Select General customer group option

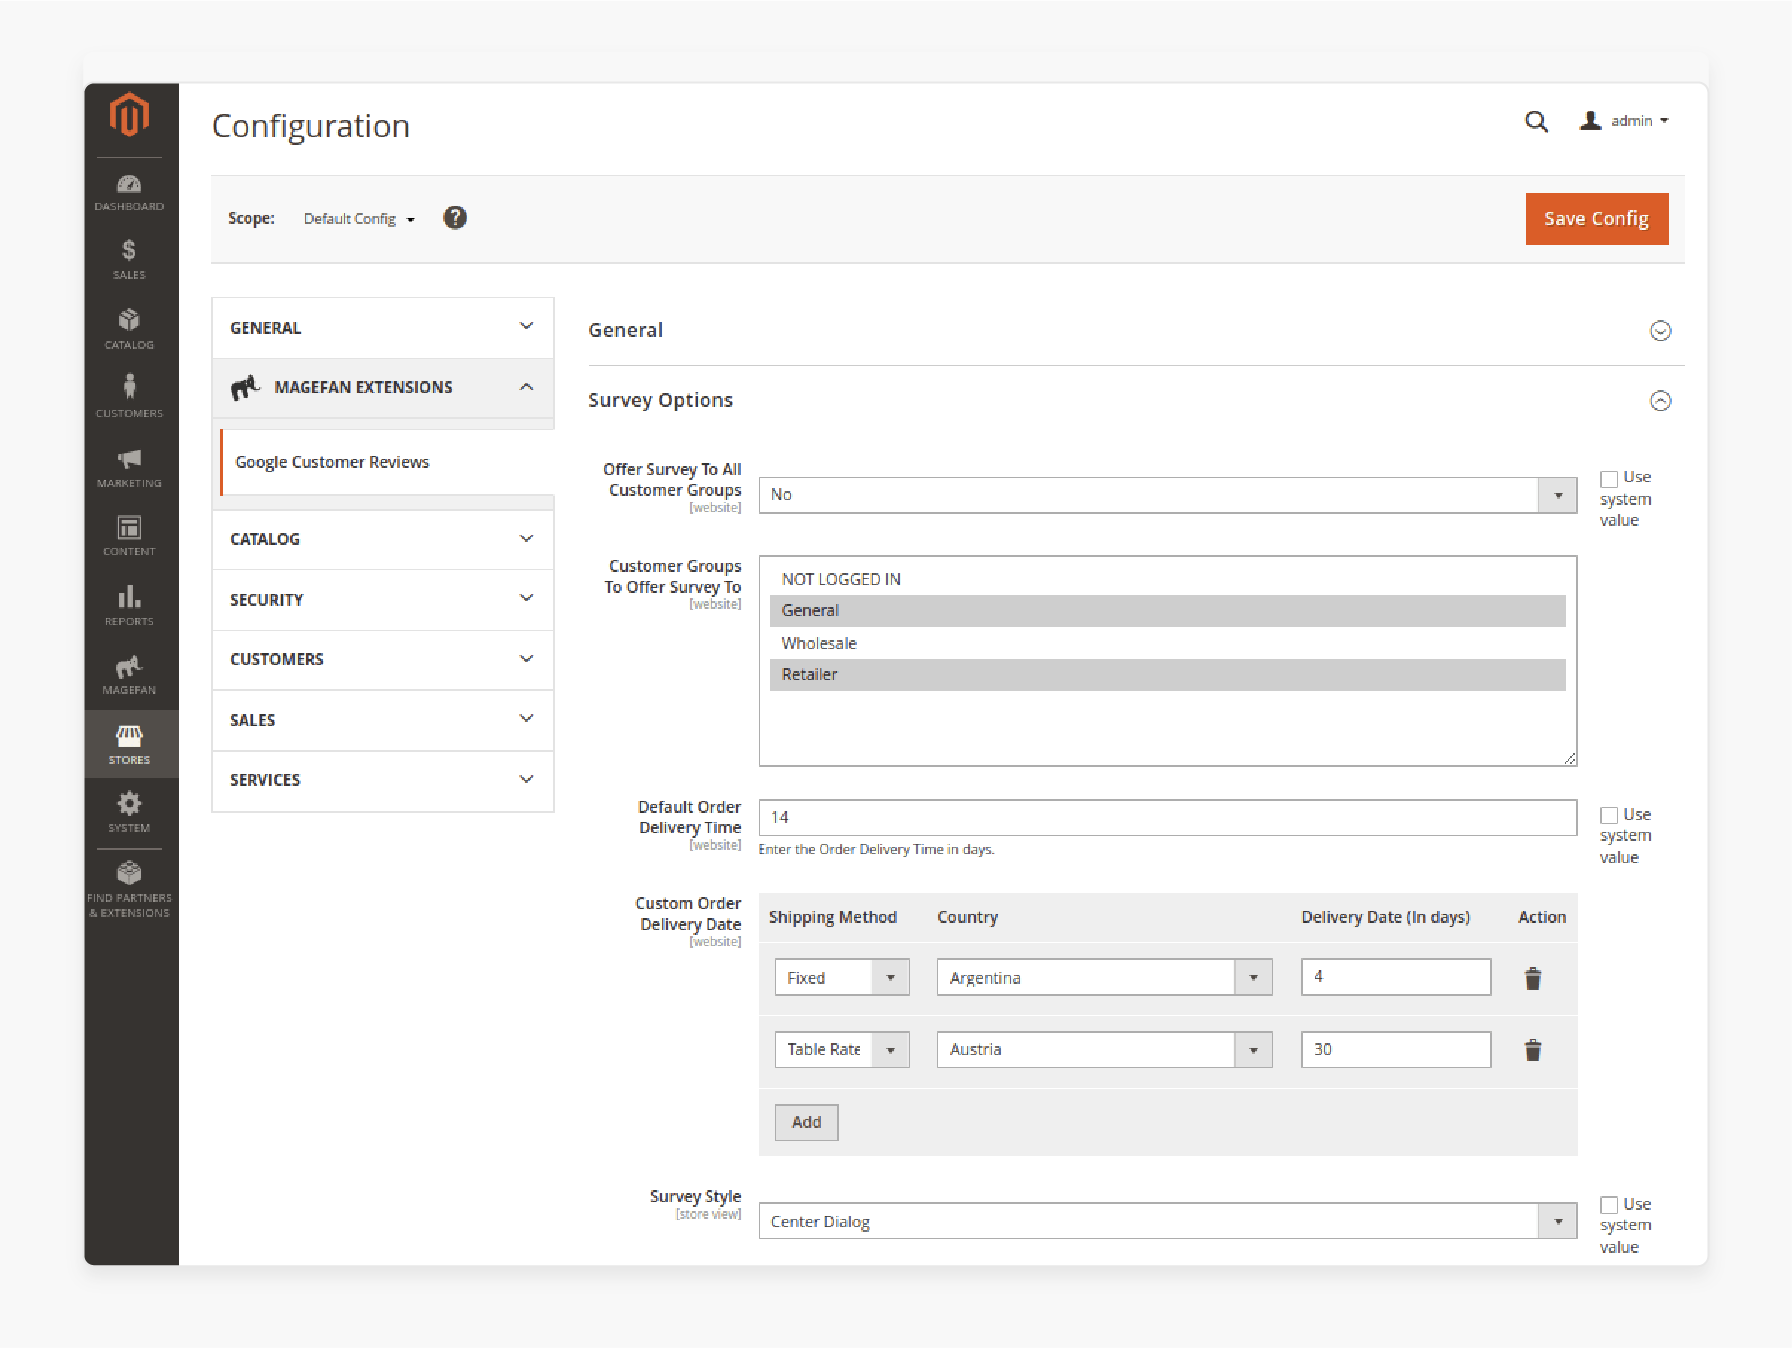coord(1167,611)
